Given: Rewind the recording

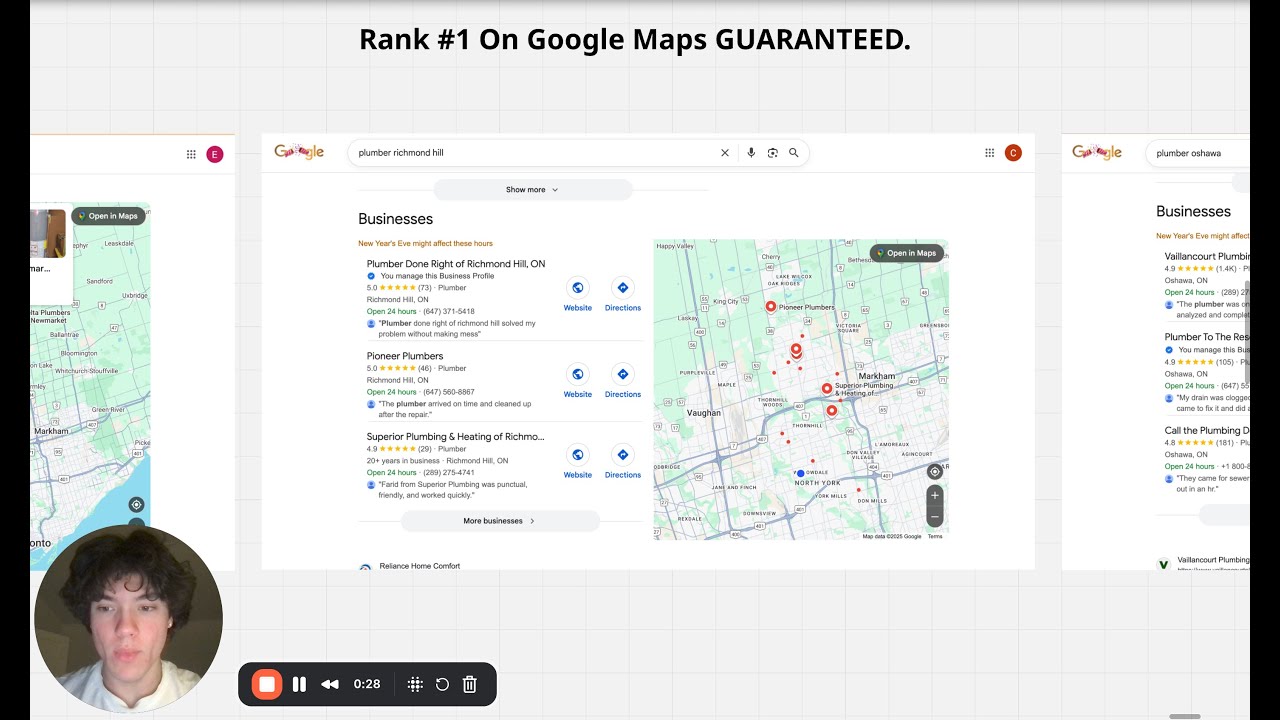Looking at the screenshot, I should (x=330, y=684).
